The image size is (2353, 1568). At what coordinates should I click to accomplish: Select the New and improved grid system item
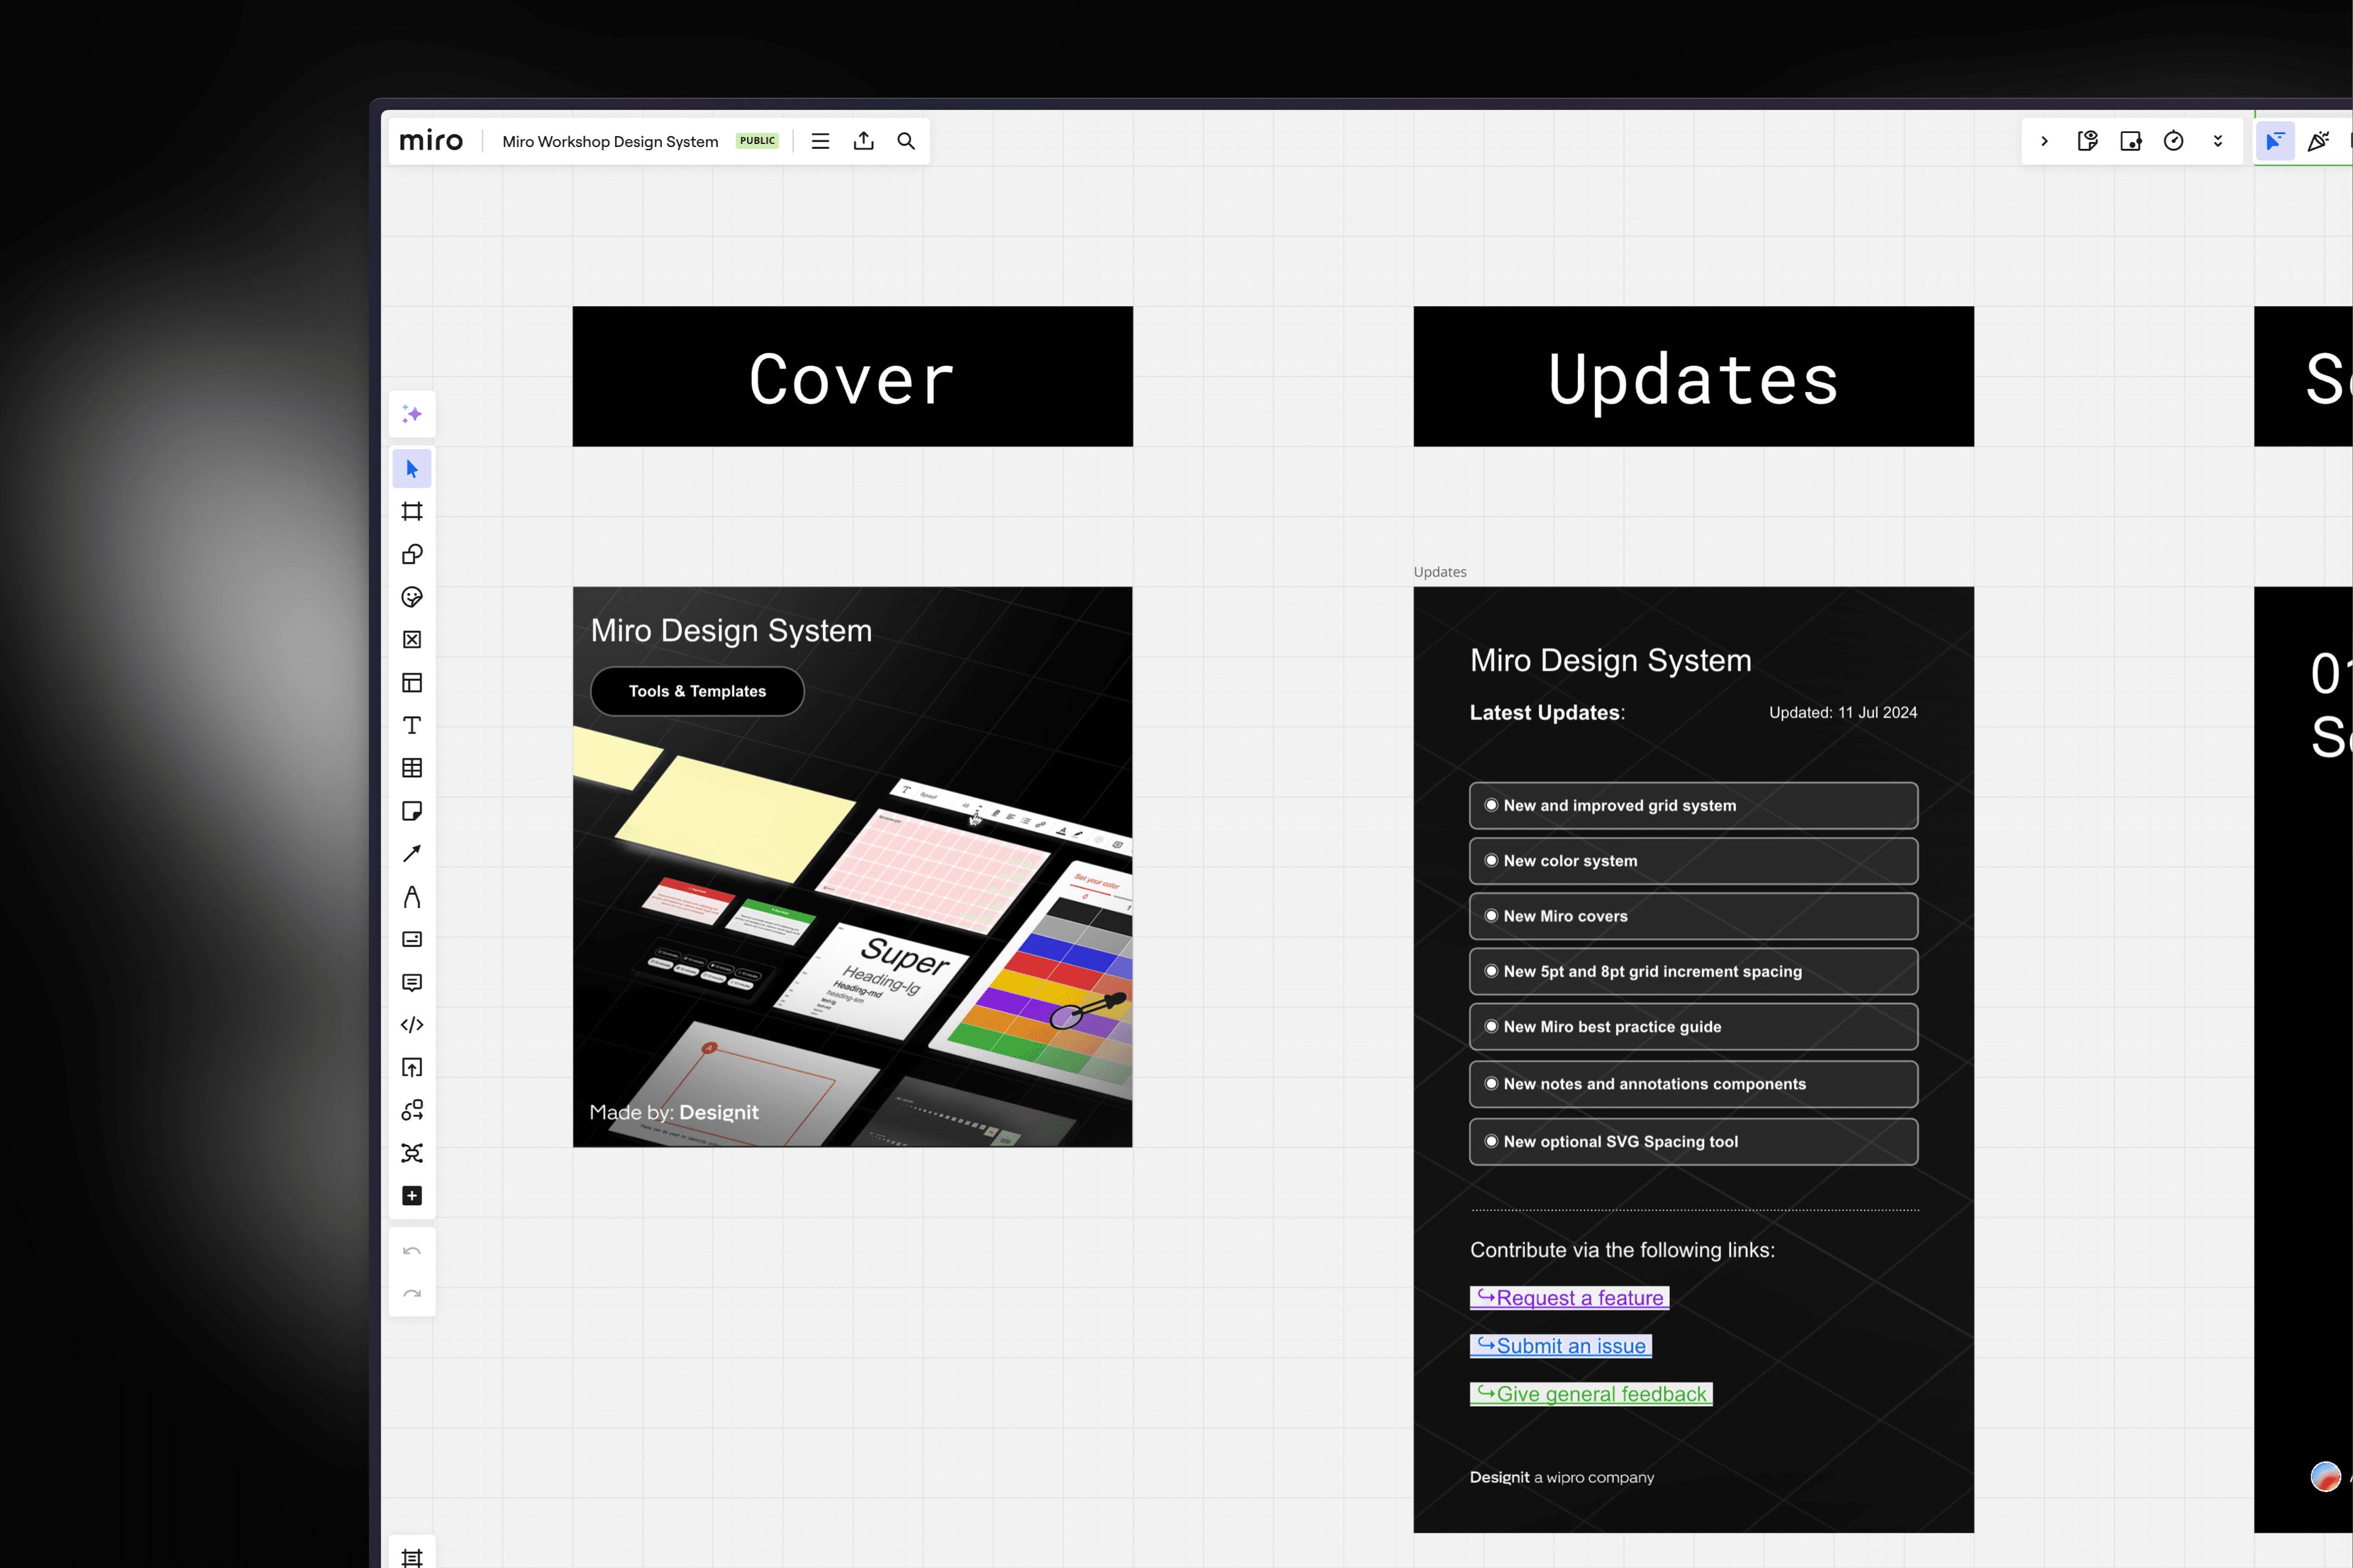coord(1693,806)
